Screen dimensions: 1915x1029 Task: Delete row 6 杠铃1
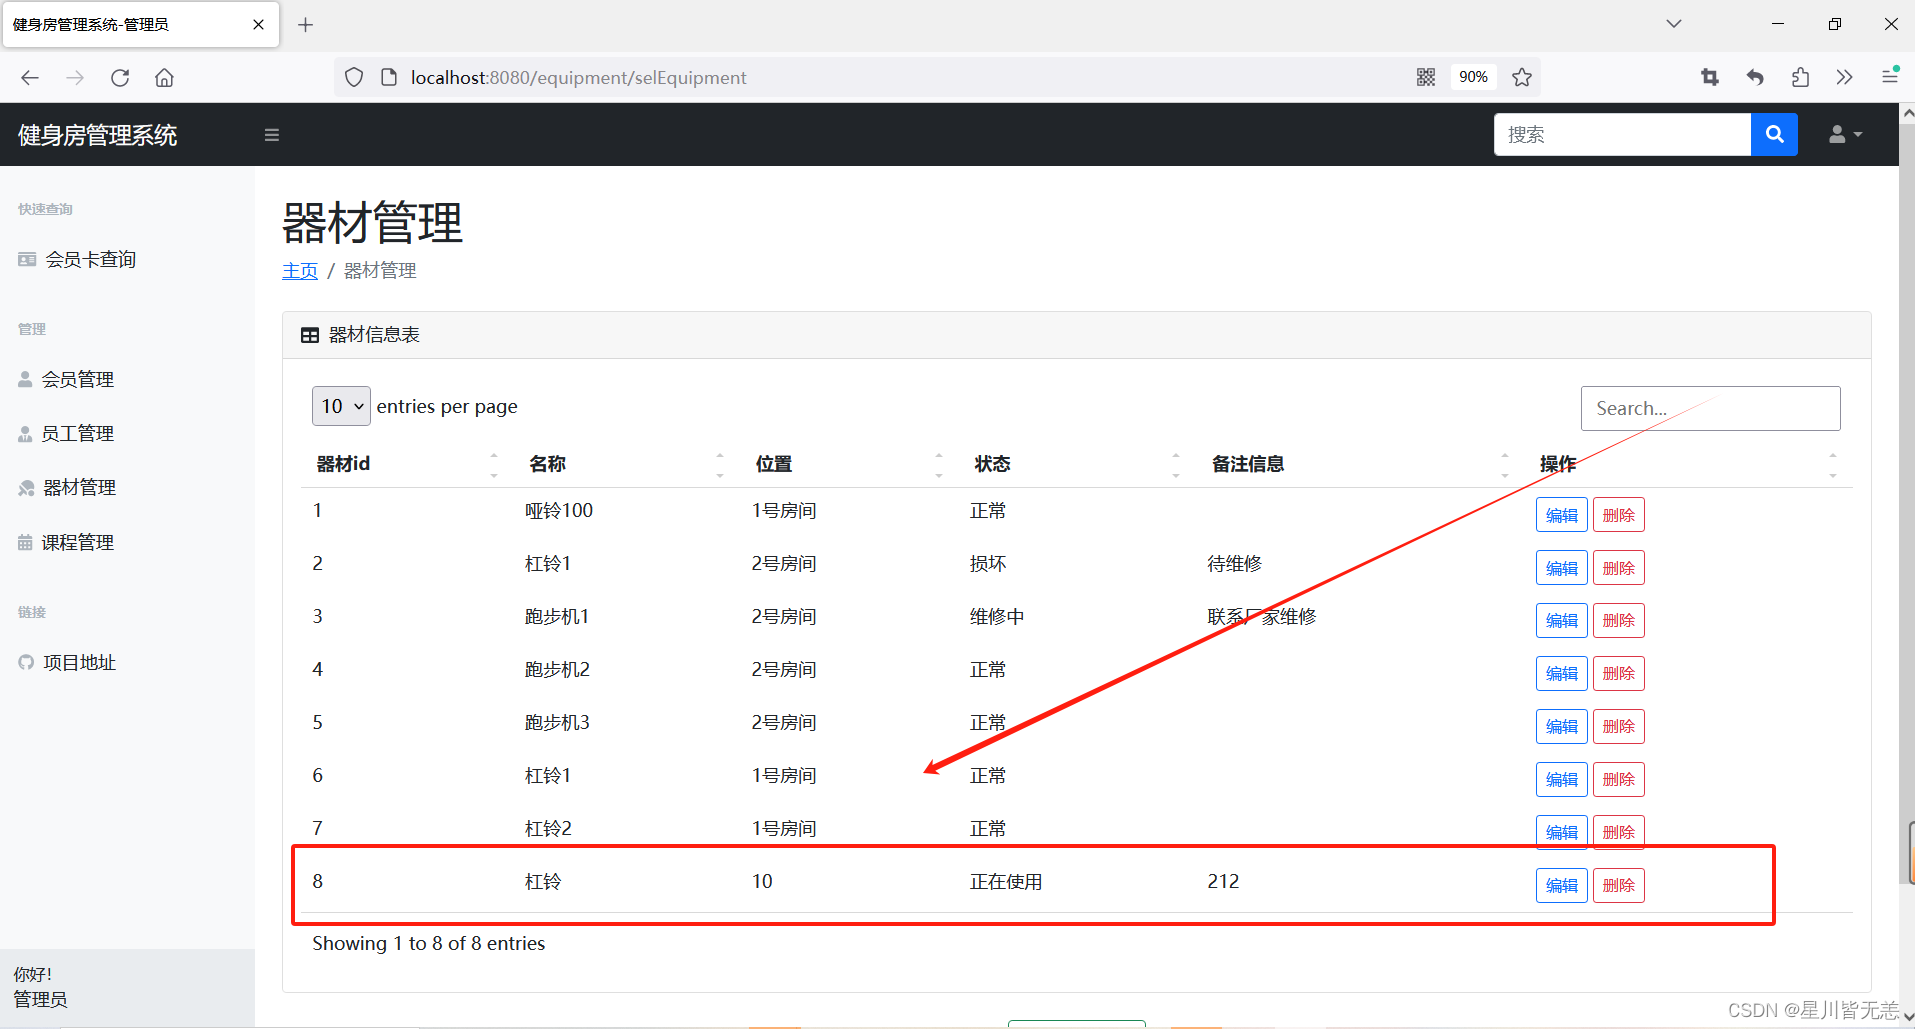pyautogui.click(x=1618, y=779)
